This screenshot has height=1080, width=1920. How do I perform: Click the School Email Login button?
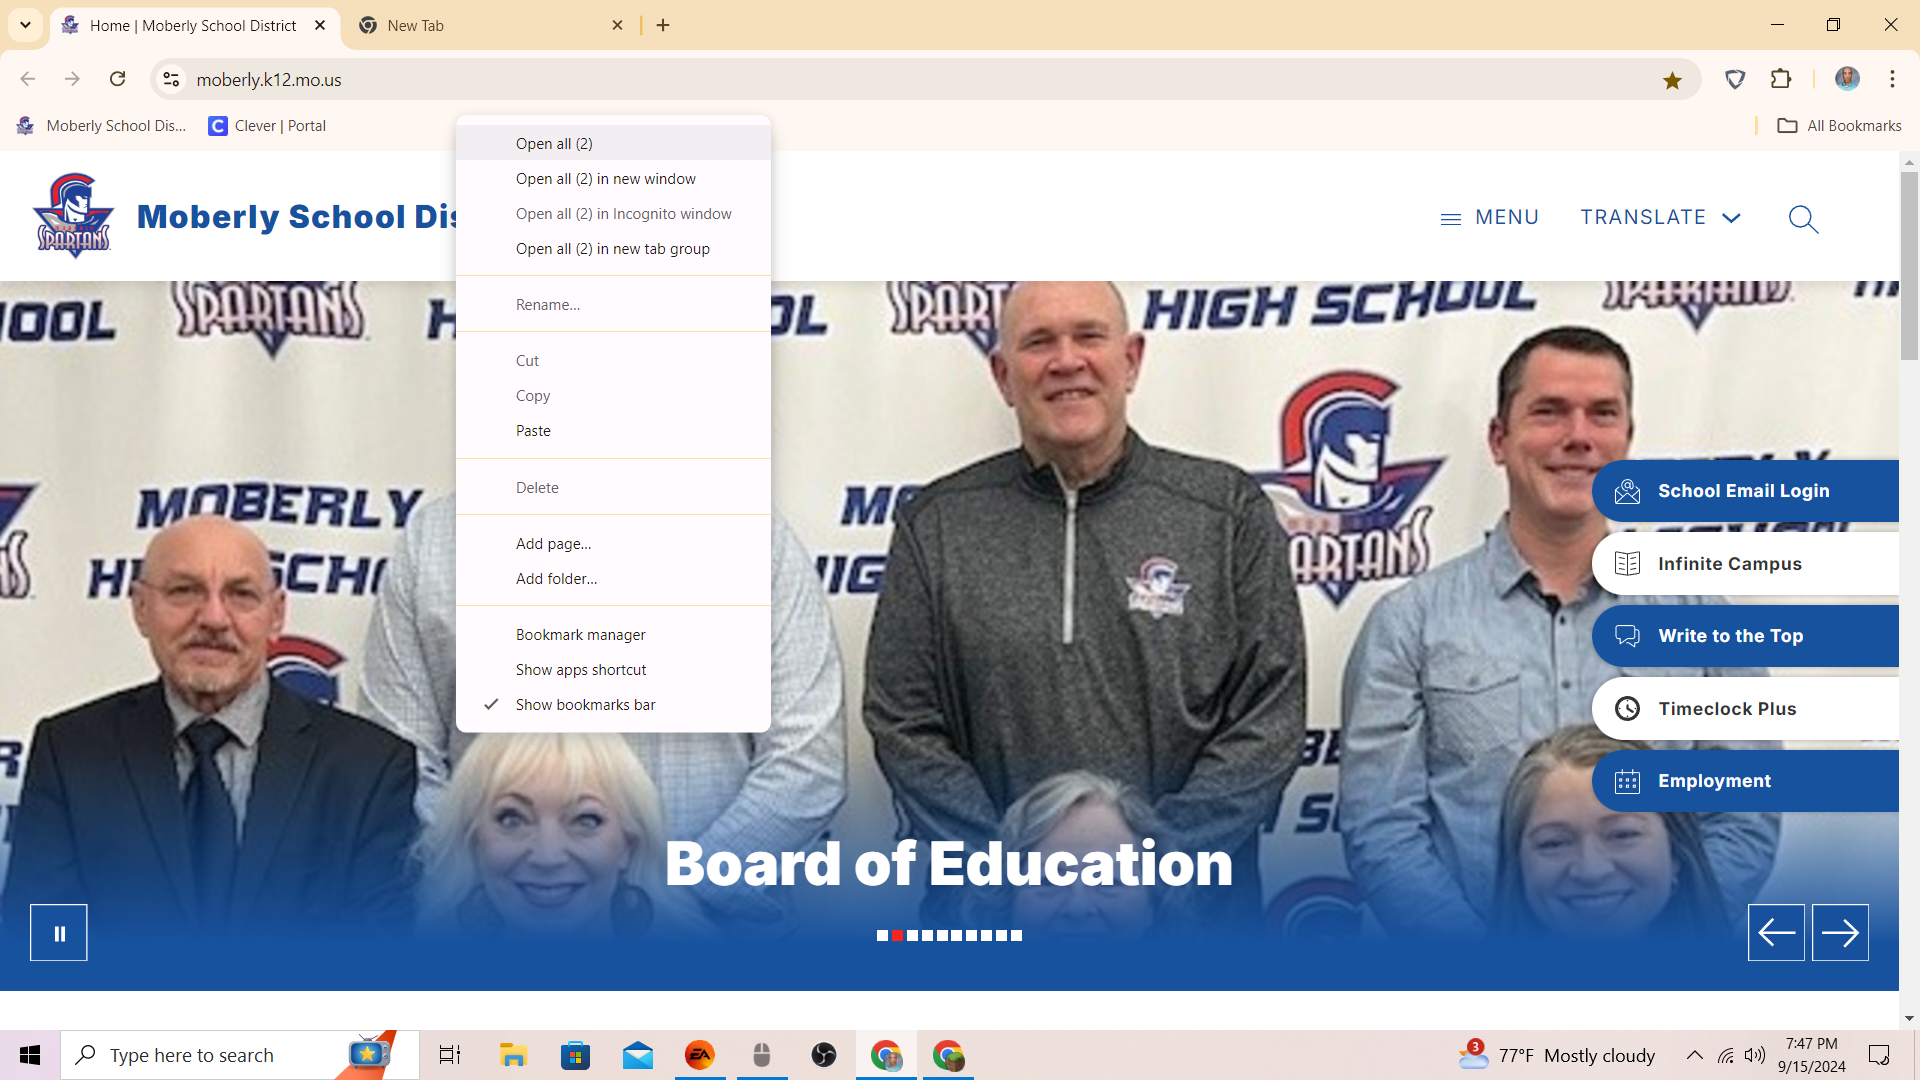(x=1743, y=491)
